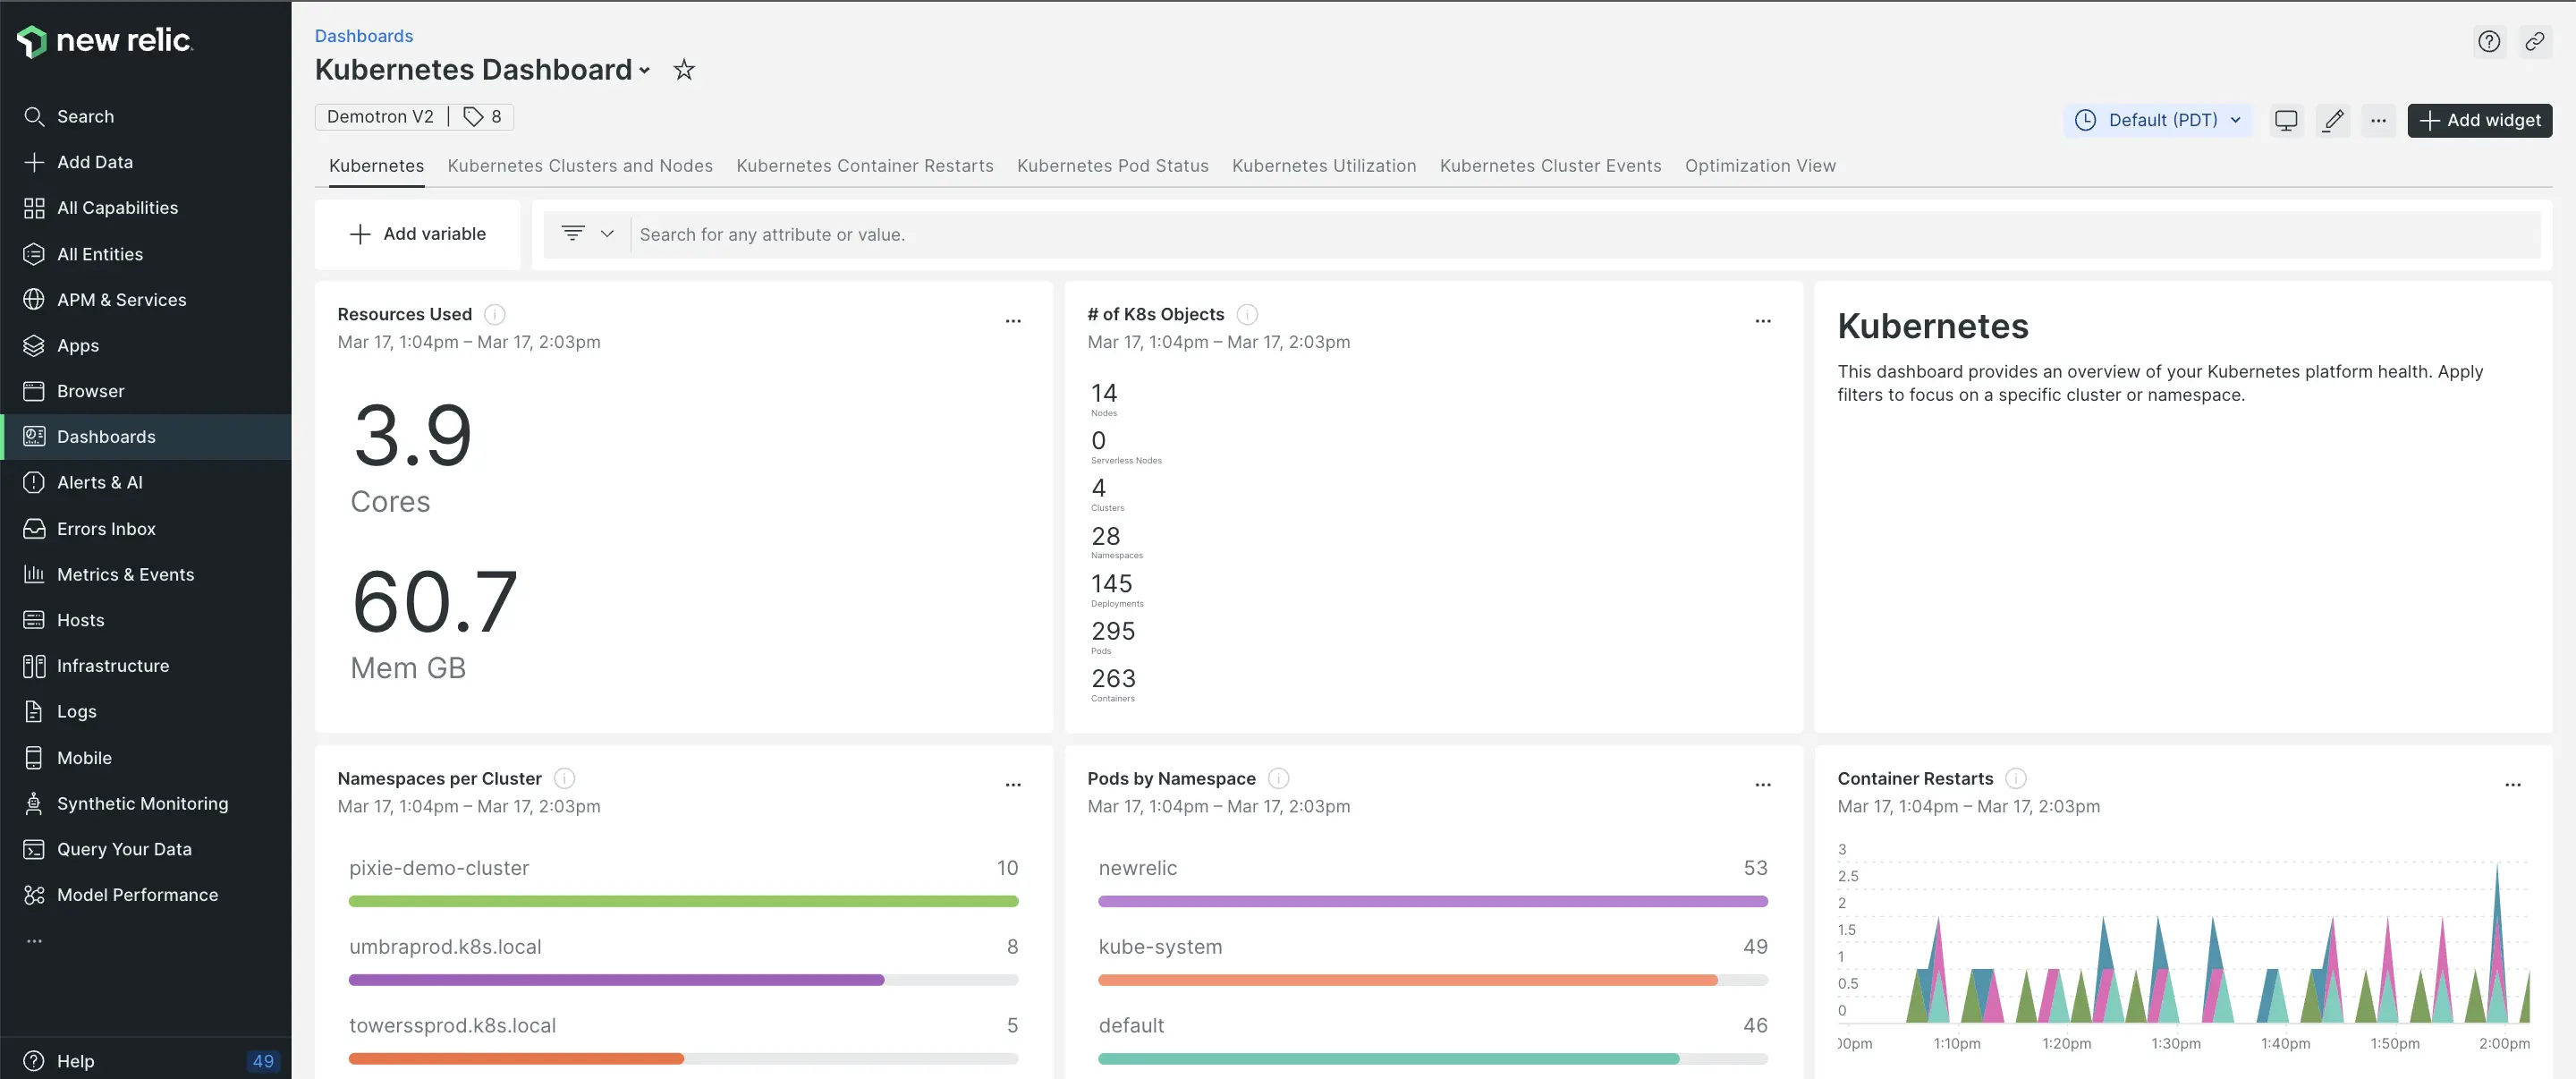Click the tags icon showing 8
Image resolution: width=2576 pixels, height=1079 pixels.
pos(482,117)
